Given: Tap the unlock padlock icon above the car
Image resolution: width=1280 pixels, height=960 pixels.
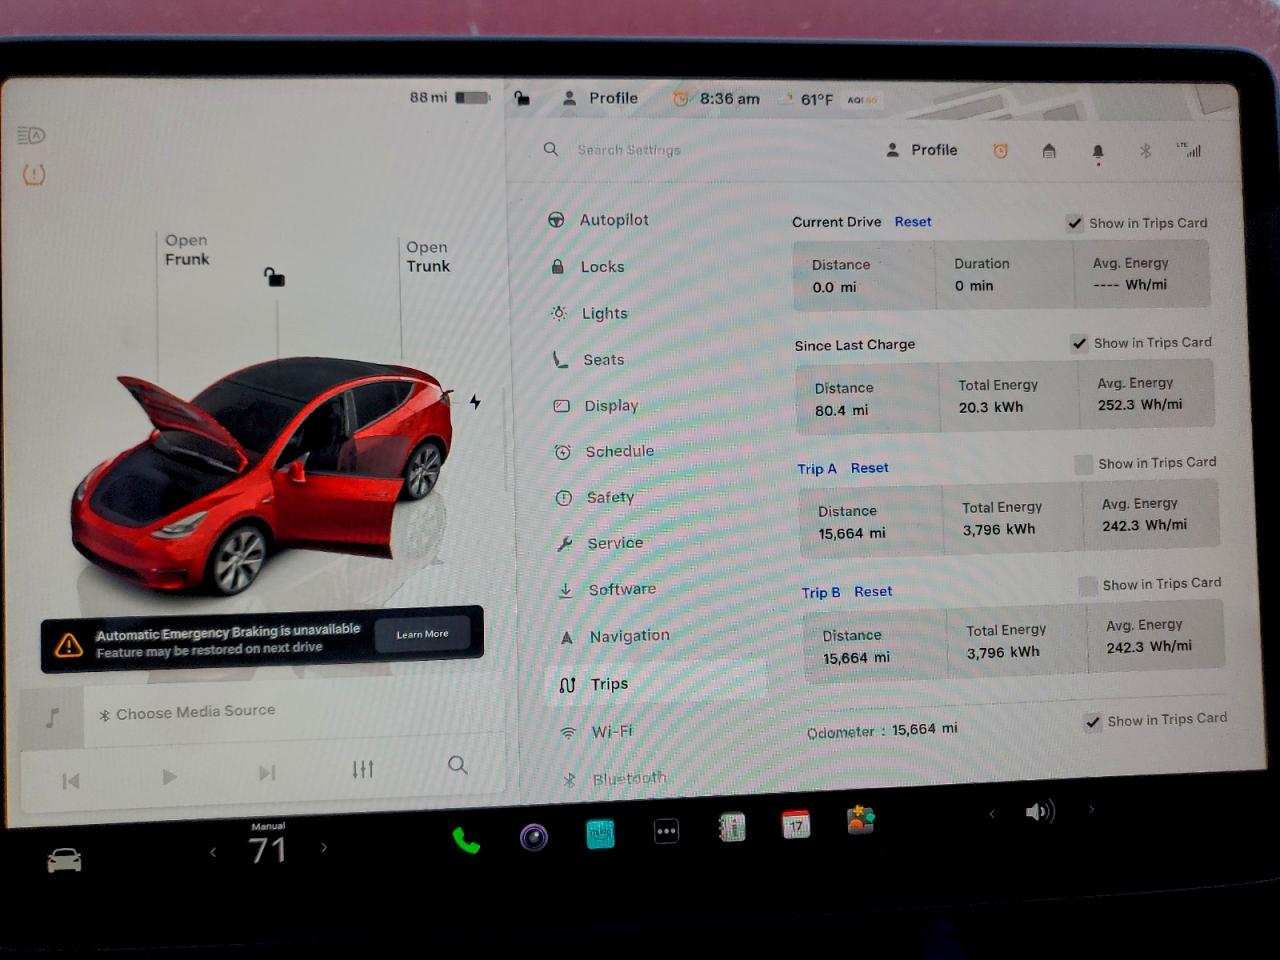Looking at the screenshot, I should 274,277.
